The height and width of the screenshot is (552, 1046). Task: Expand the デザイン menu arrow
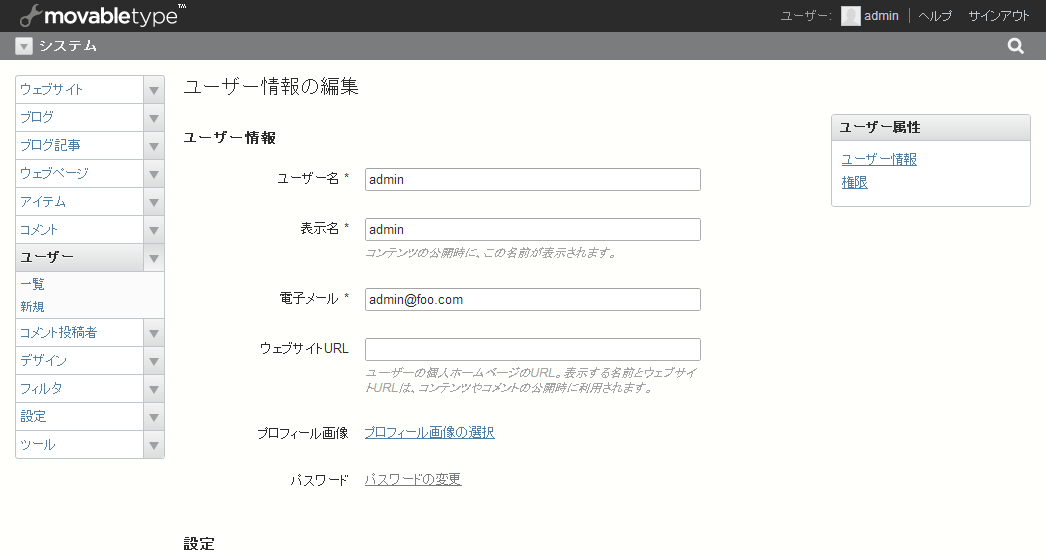(x=153, y=361)
